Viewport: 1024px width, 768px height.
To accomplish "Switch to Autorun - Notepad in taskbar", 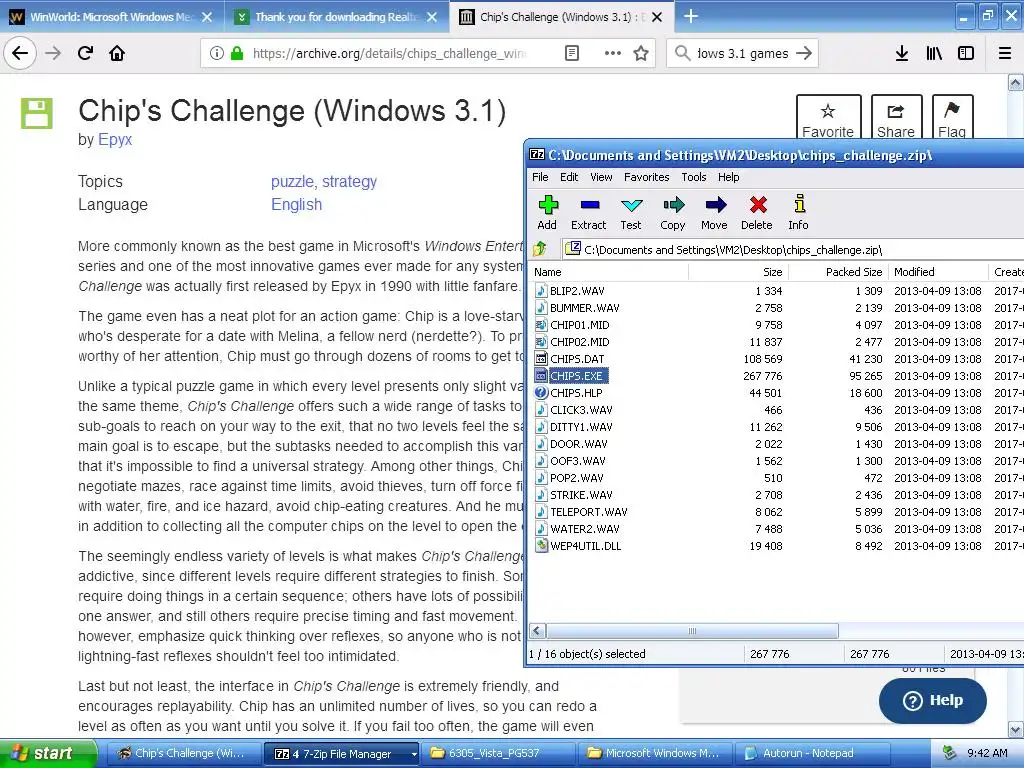I will click(812, 753).
